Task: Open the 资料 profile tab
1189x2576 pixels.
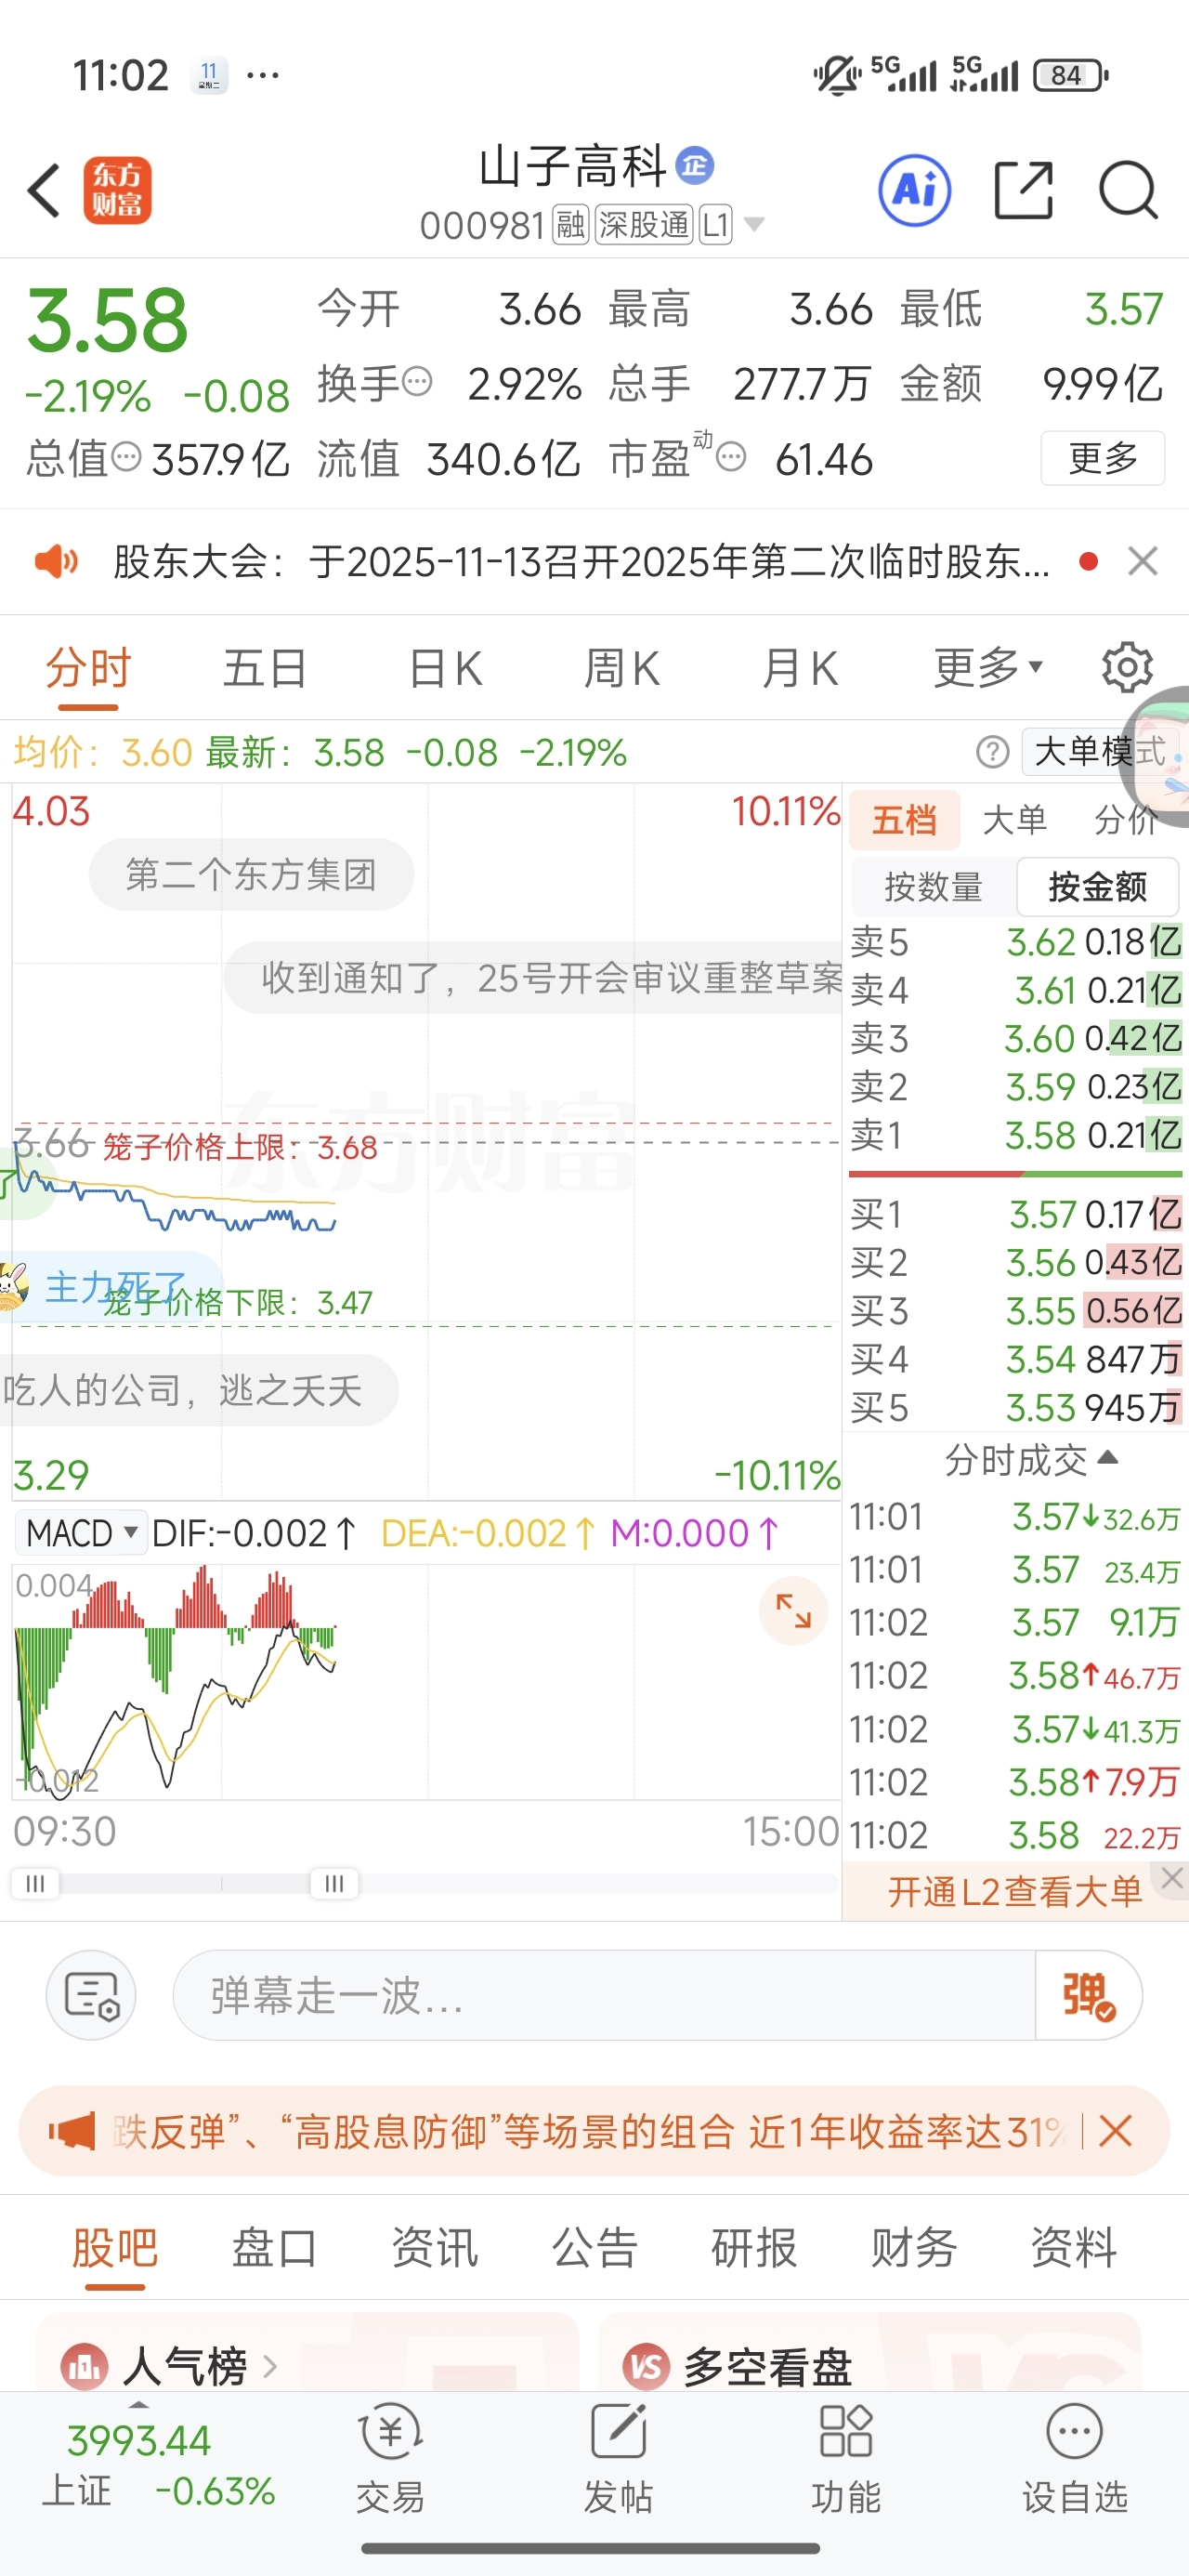Action: 1074,2248
